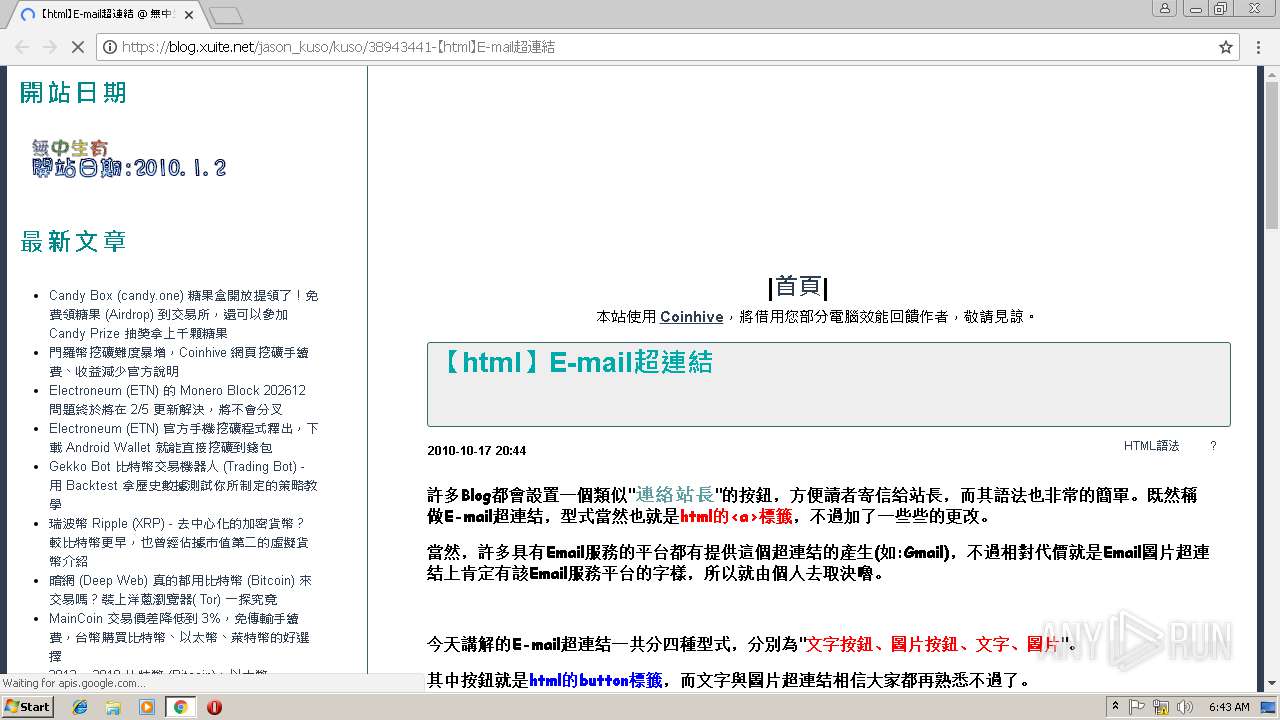Viewport: 1280px width, 720px height.
Task: Click the 最新文章 sidebar heading
Action: [x=73, y=242]
